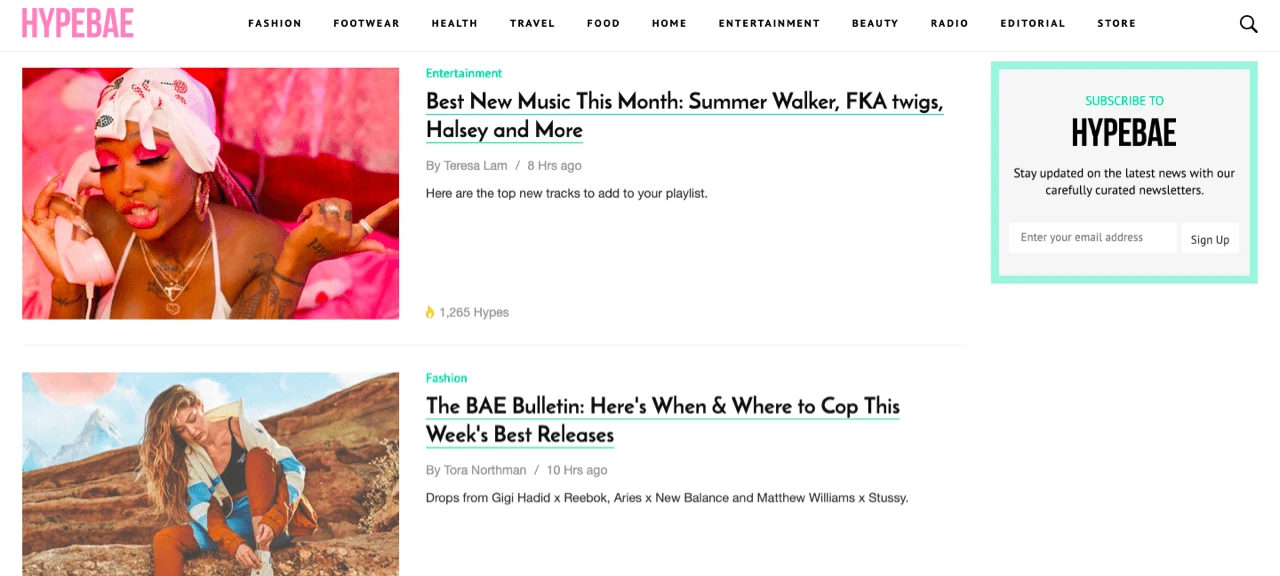This screenshot has height=576, width=1280.
Task: Go to the Store link in navigation
Action: tap(1116, 24)
